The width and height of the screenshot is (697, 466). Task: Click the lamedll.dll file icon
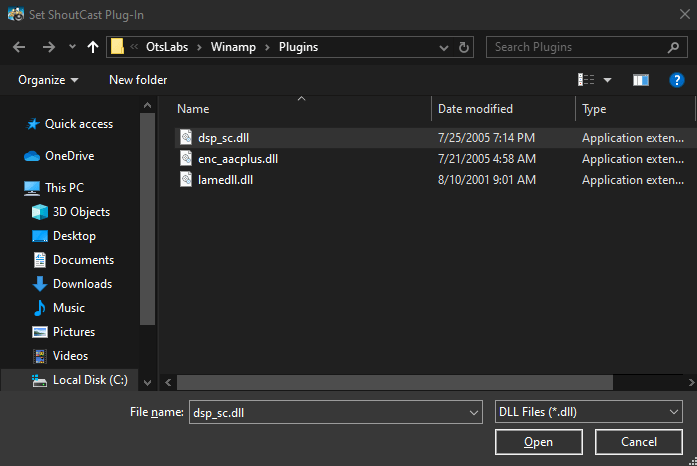(186, 179)
